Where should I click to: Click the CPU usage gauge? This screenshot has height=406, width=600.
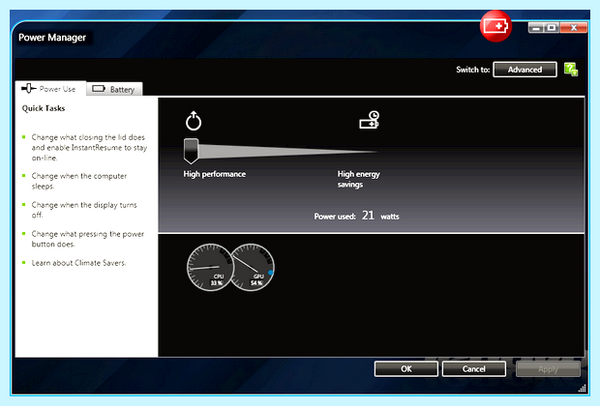pyautogui.click(x=210, y=267)
